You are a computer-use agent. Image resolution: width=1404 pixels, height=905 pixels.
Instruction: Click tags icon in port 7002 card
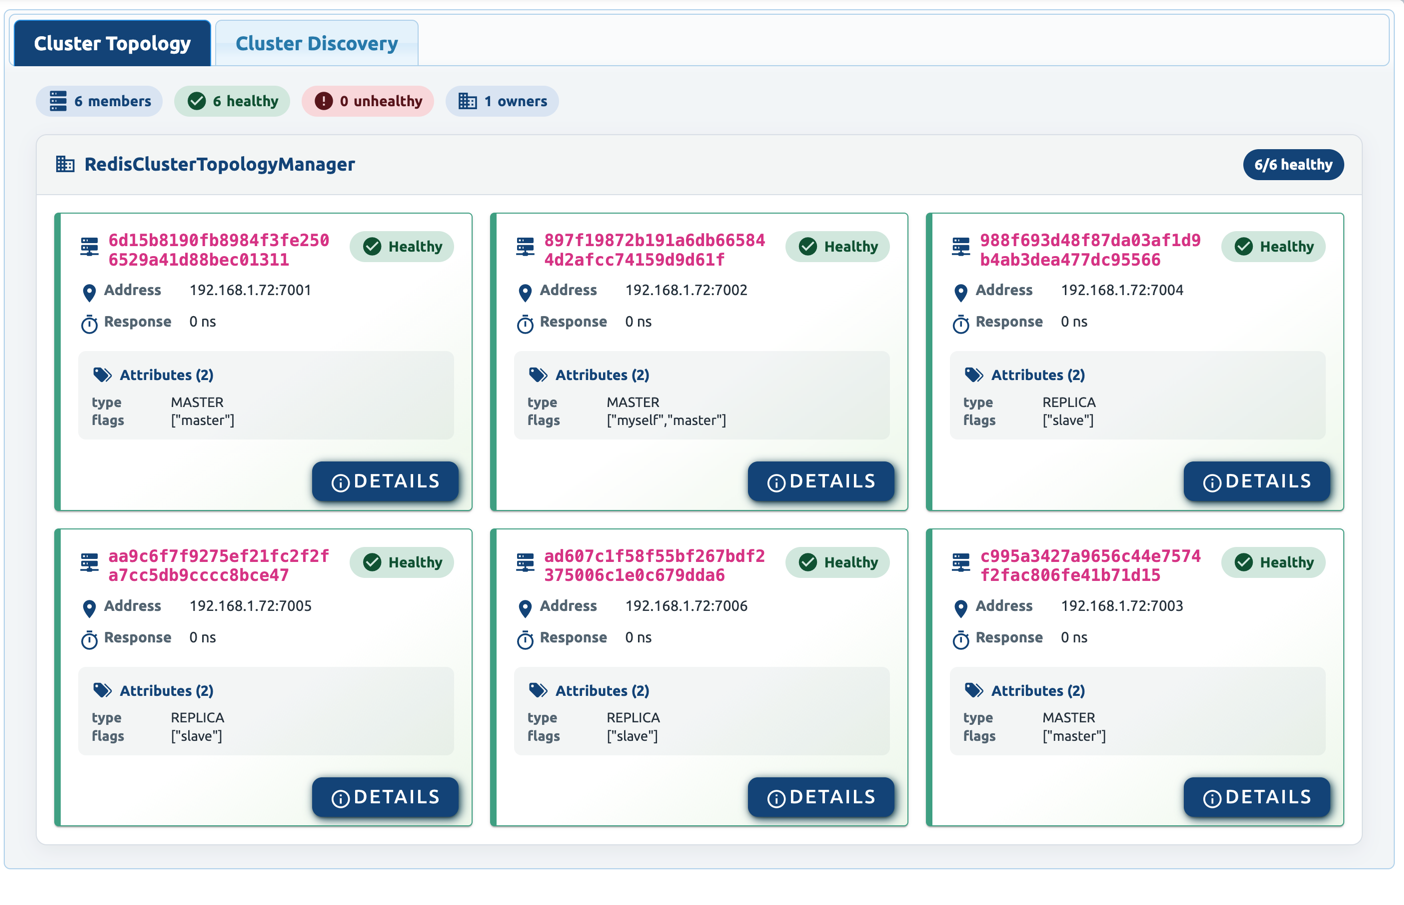[538, 375]
